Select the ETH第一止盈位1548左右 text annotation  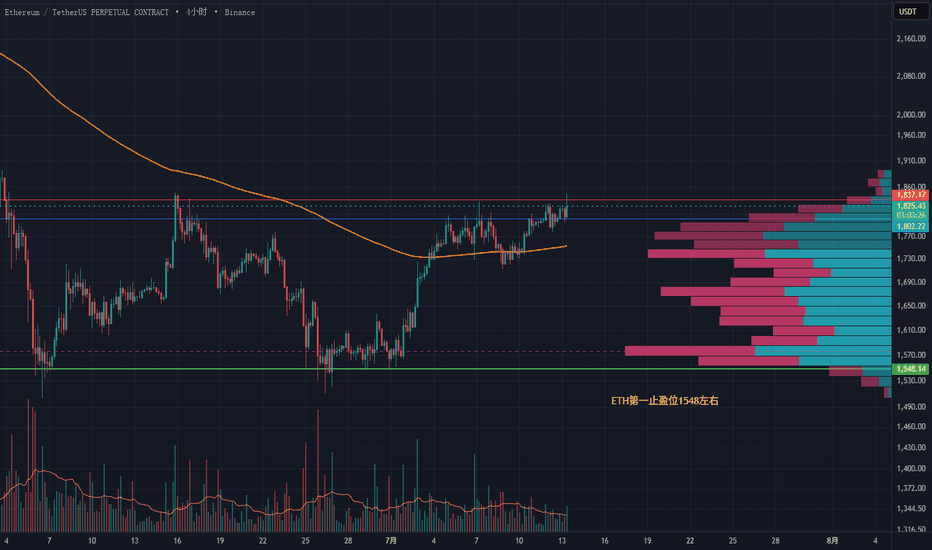[665, 401]
